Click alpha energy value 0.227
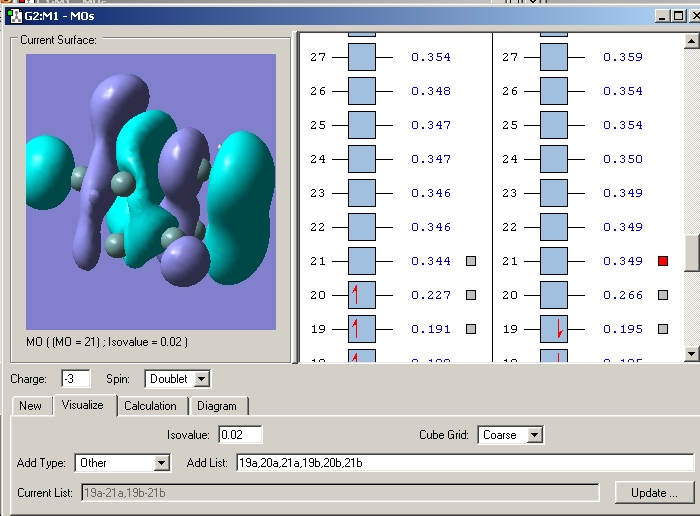This screenshot has width=700, height=516. coord(431,295)
